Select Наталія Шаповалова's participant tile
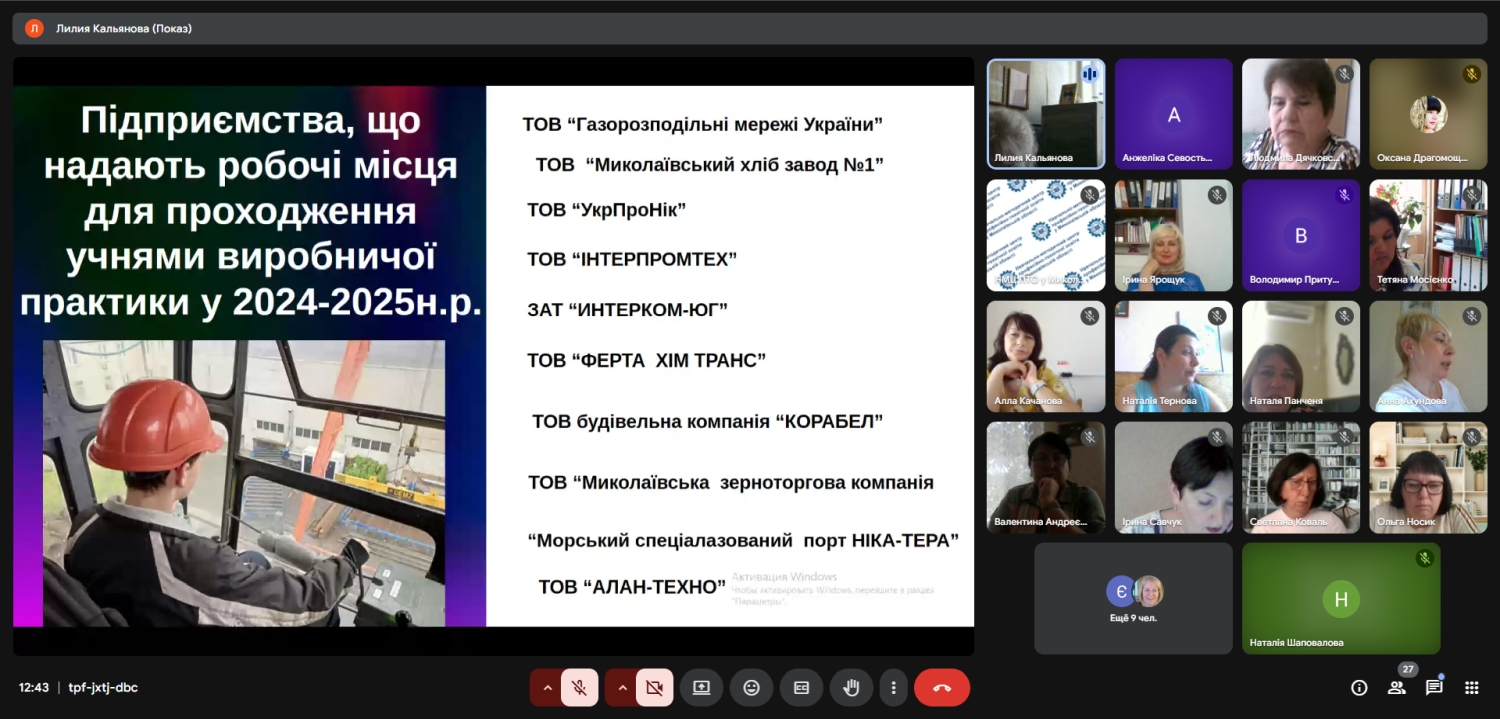The width and height of the screenshot is (1500, 719). [1341, 598]
